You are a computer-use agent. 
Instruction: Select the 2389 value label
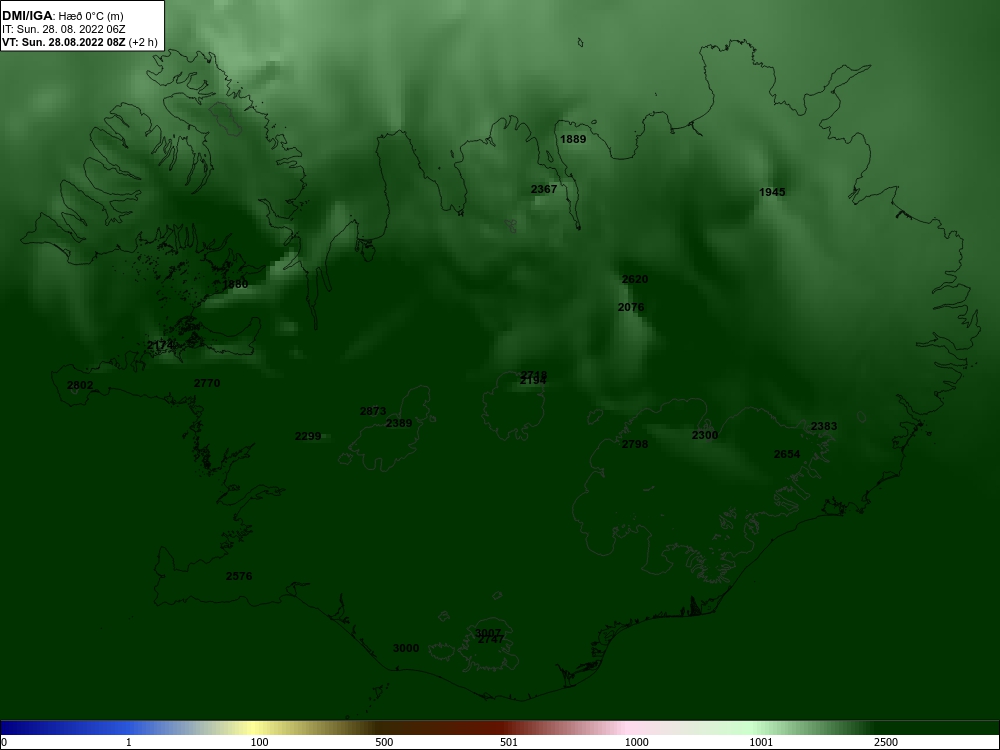pyautogui.click(x=399, y=423)
